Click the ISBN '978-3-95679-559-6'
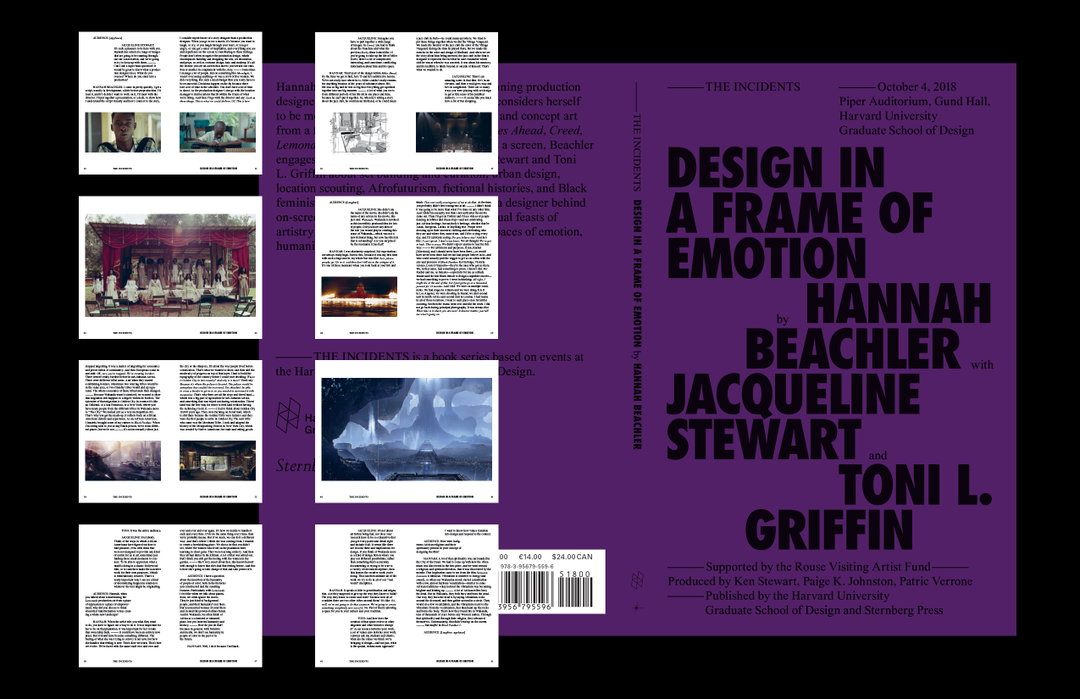Viewport: 1080px width, 699px height. coord(528,566)
